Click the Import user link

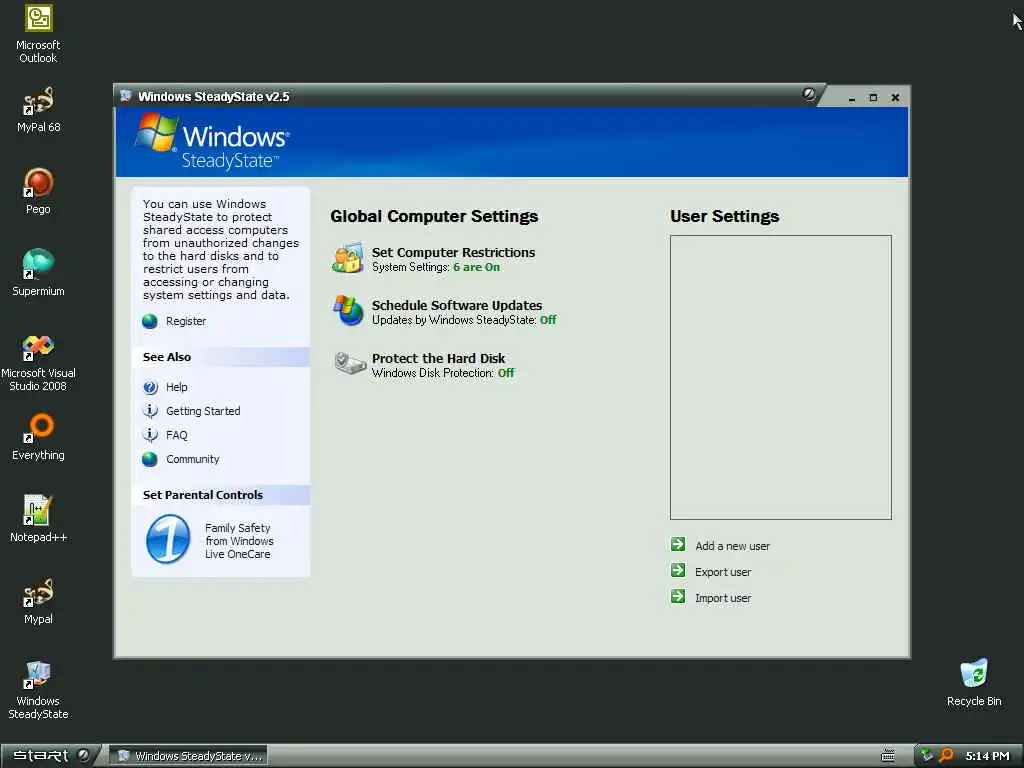click(x=723, y=598)
